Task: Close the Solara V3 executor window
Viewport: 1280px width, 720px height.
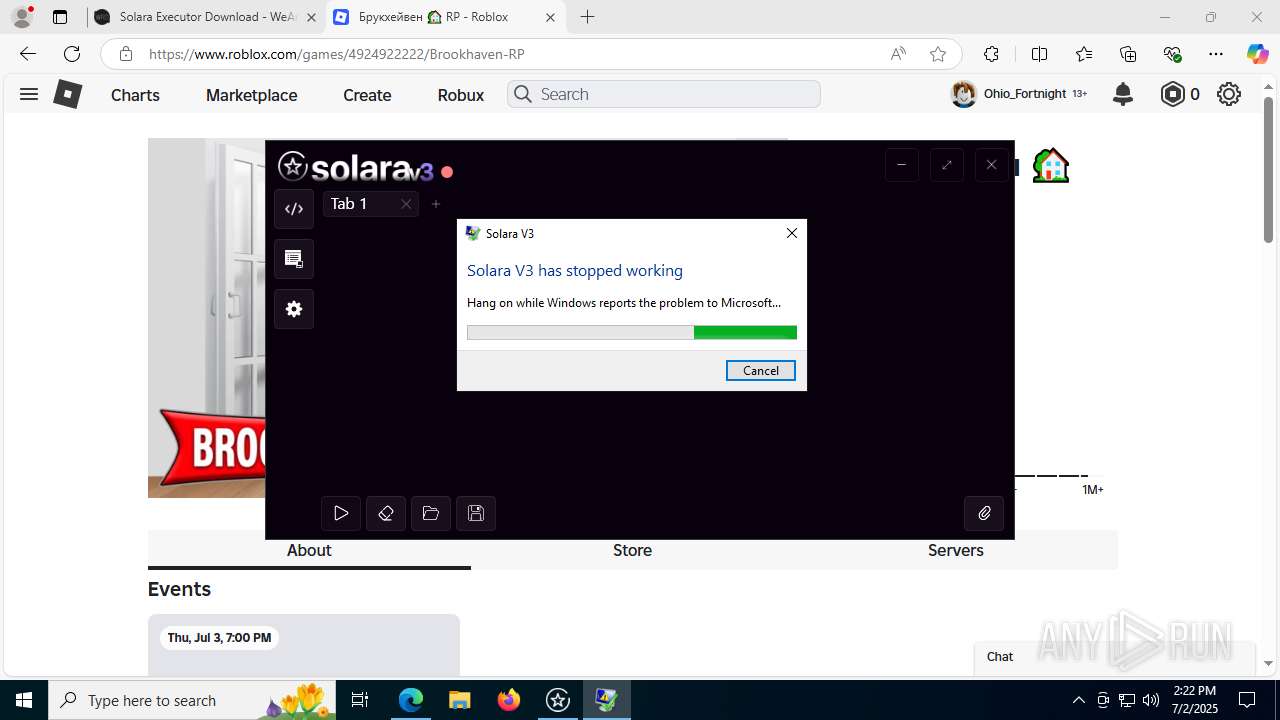Action: 991,165
